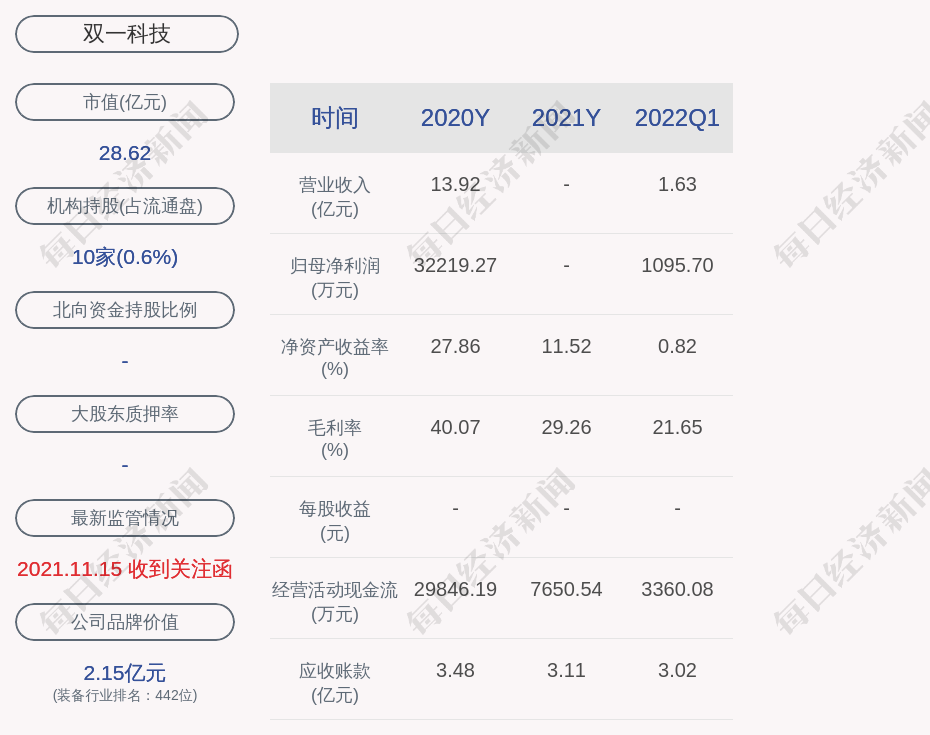Open the 最新监管情况 label pill
The height and width of the screenshot is (735, 930).
point(125,518)
